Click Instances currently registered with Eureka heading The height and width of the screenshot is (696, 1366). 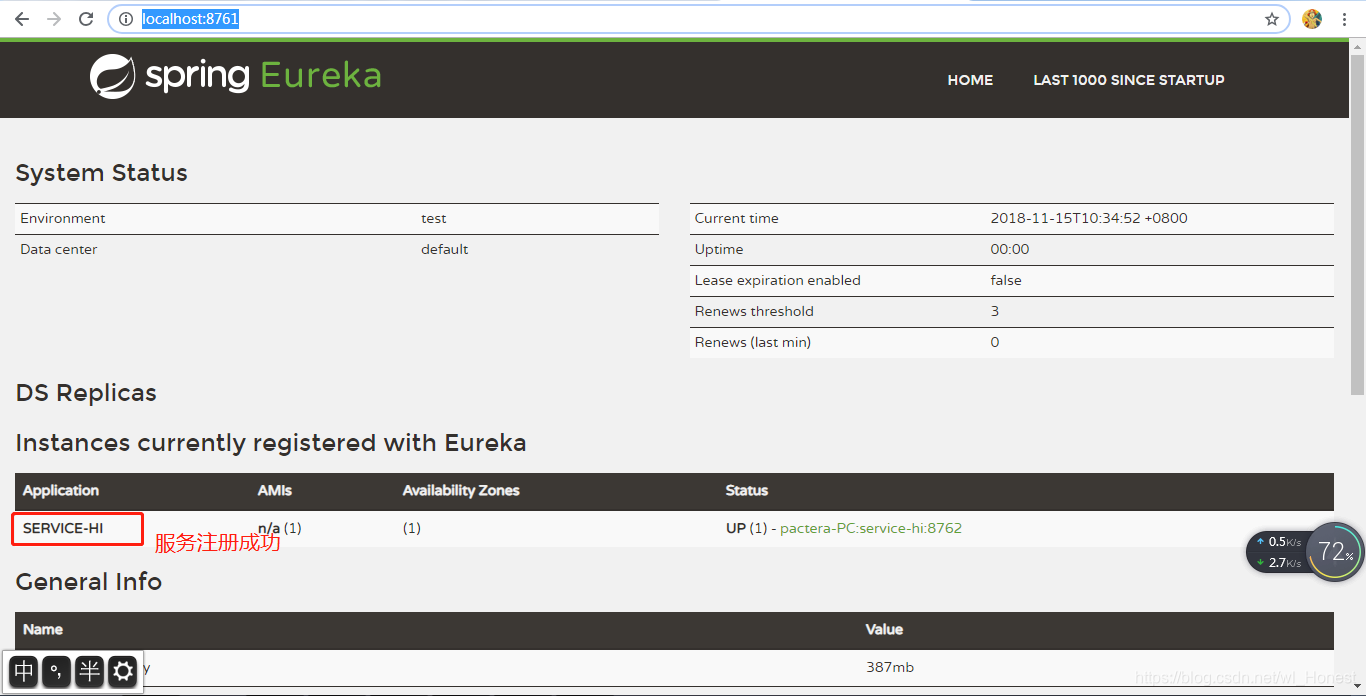tap(271, 443)
